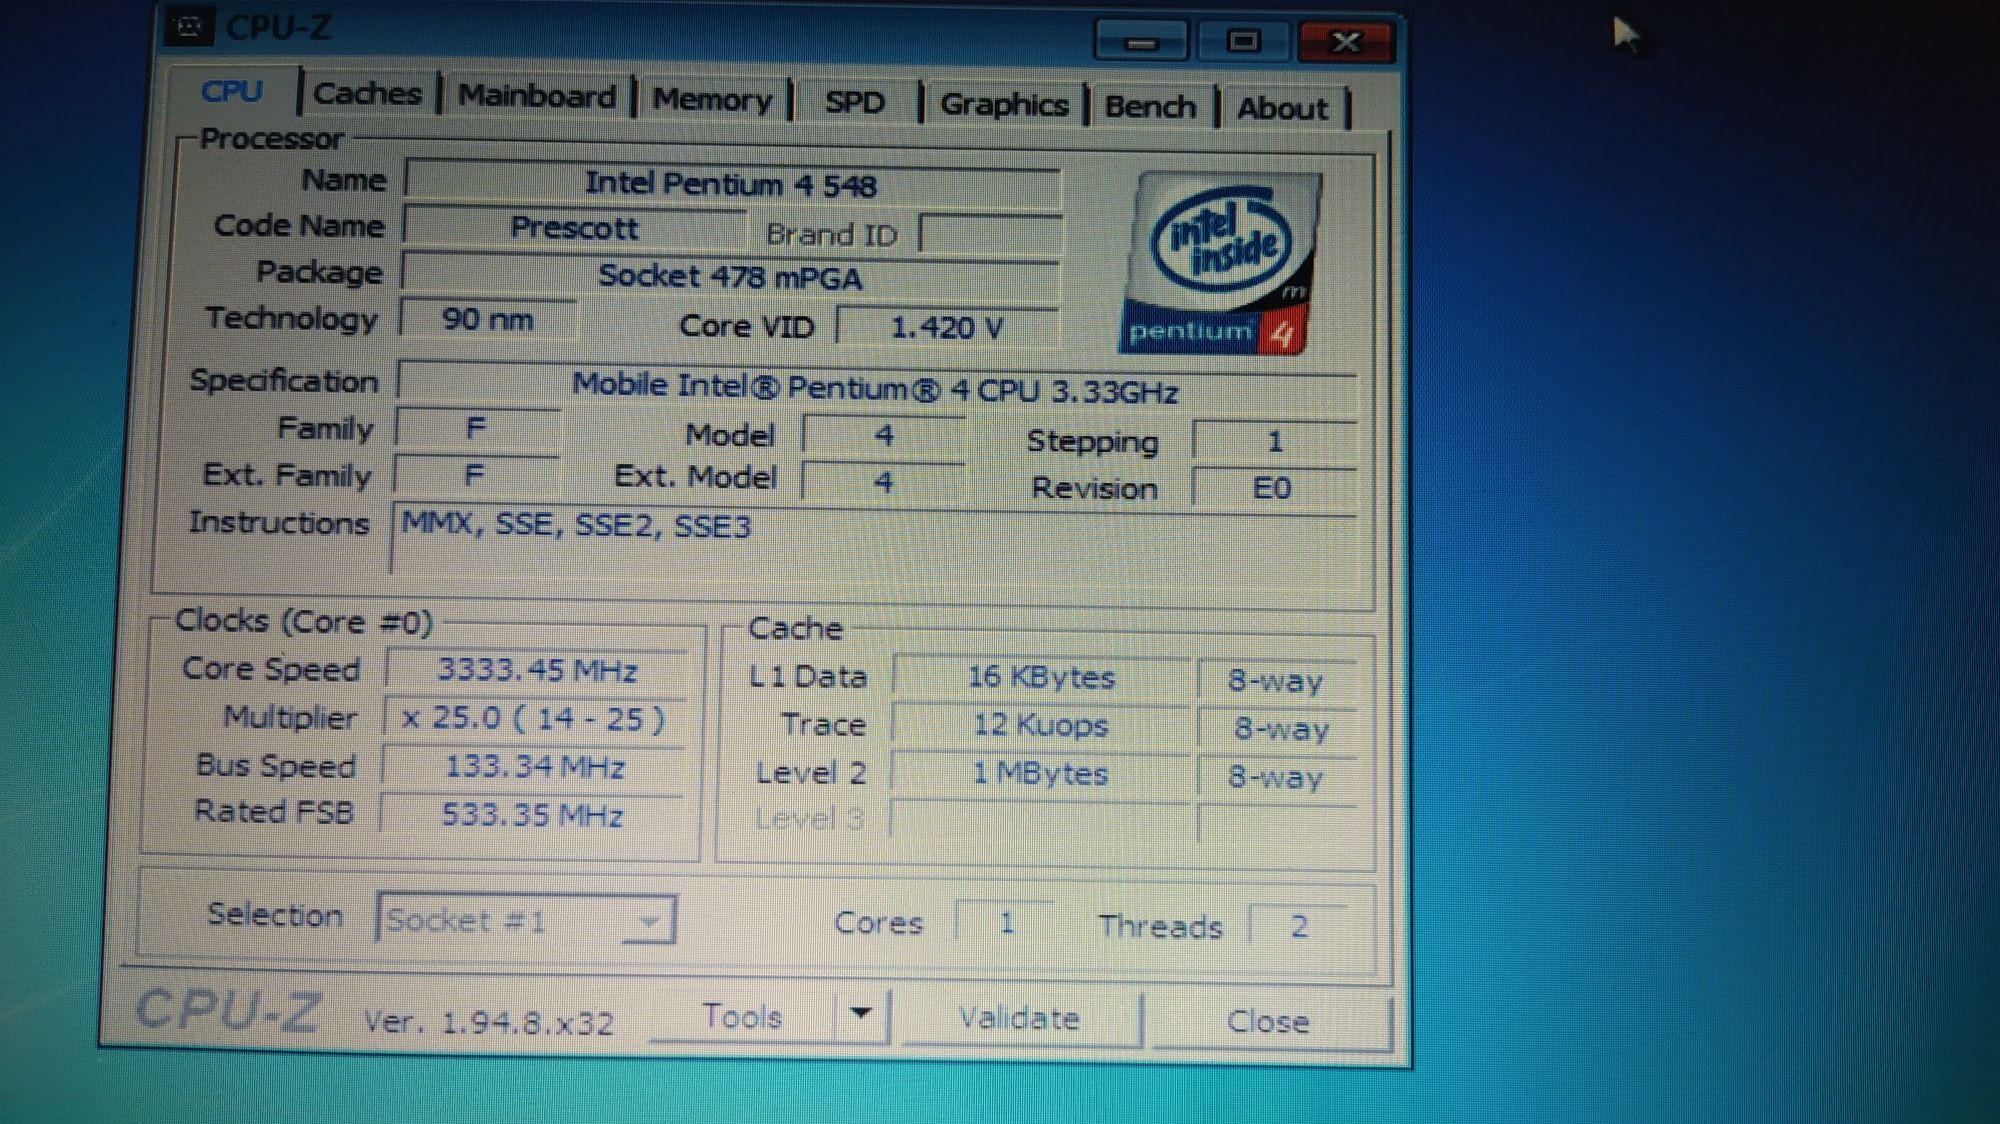Click the Technology value '90 nm'

pos(488,319)
